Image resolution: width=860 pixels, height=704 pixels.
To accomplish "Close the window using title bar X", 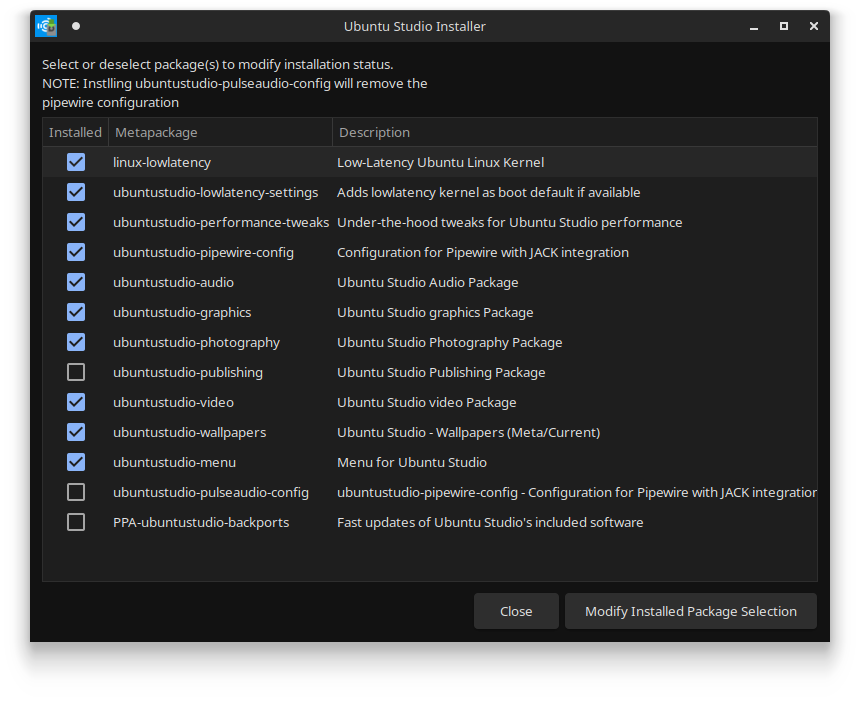I will coord(814,26).
